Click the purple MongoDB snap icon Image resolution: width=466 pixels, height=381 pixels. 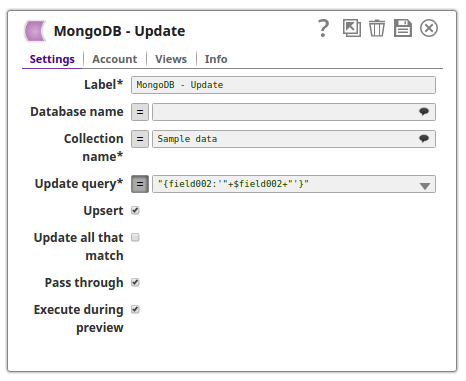(35, 31)
